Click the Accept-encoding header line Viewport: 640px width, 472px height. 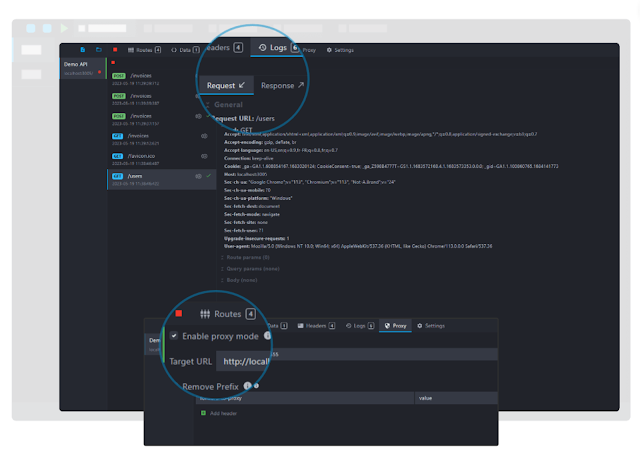tap(260, 142)
